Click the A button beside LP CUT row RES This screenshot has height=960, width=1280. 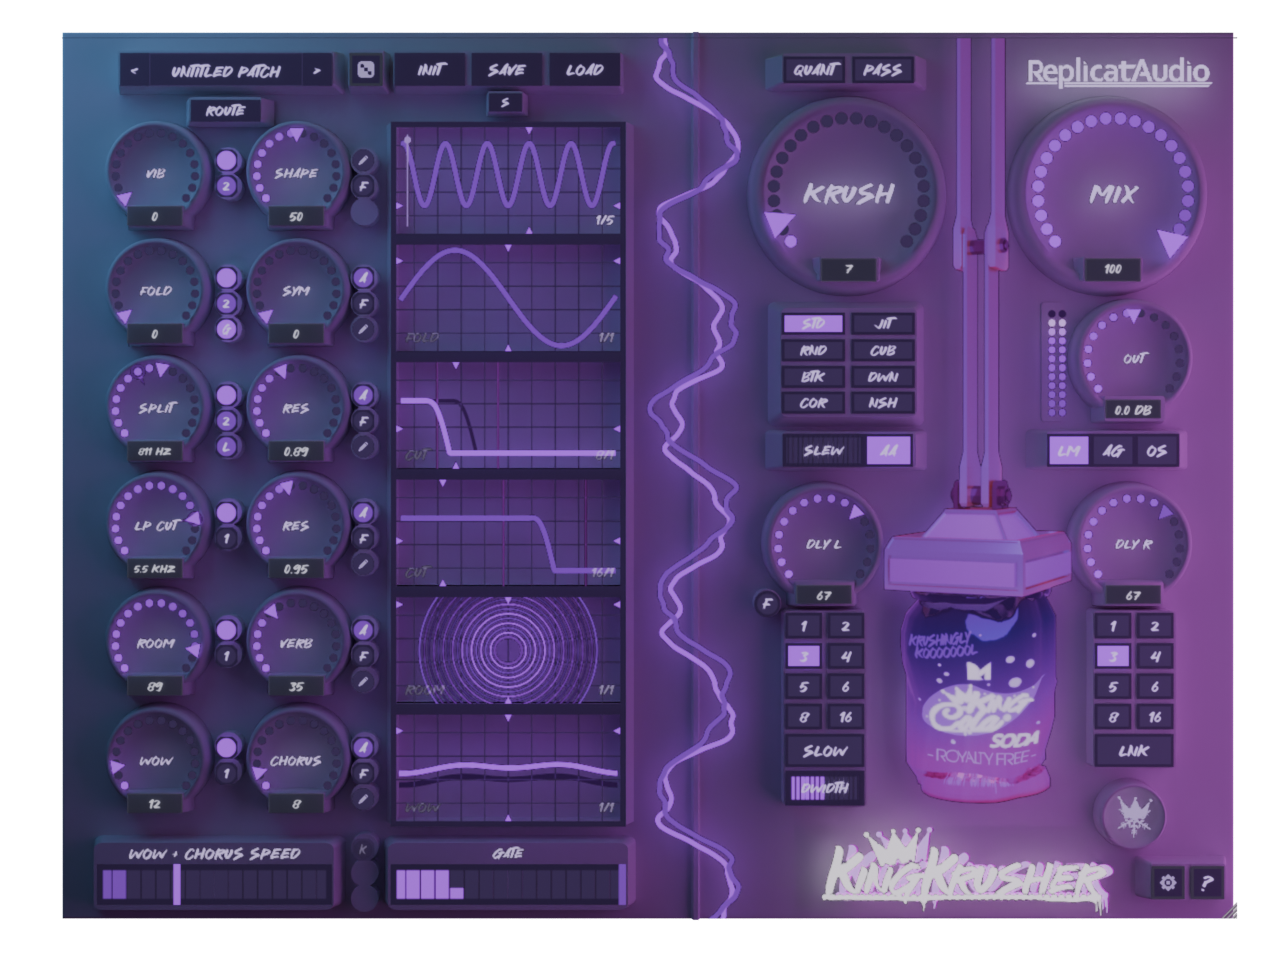[363, 512]
